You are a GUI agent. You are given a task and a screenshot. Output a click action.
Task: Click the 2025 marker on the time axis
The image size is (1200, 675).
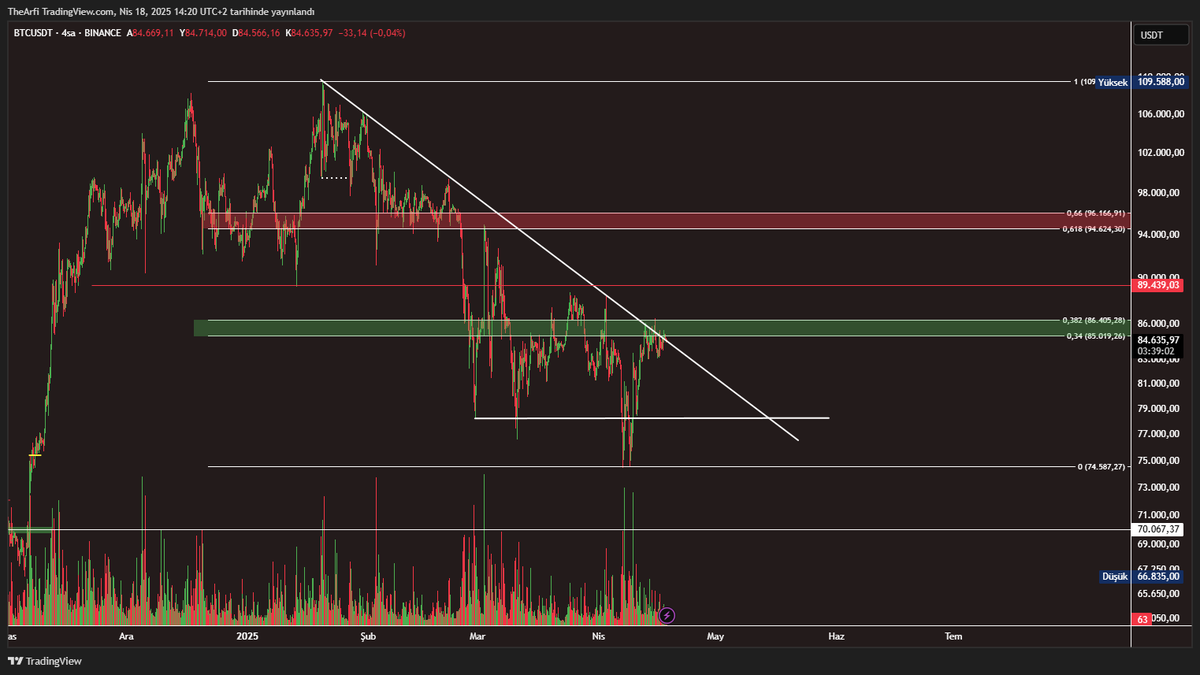(247, 636)
